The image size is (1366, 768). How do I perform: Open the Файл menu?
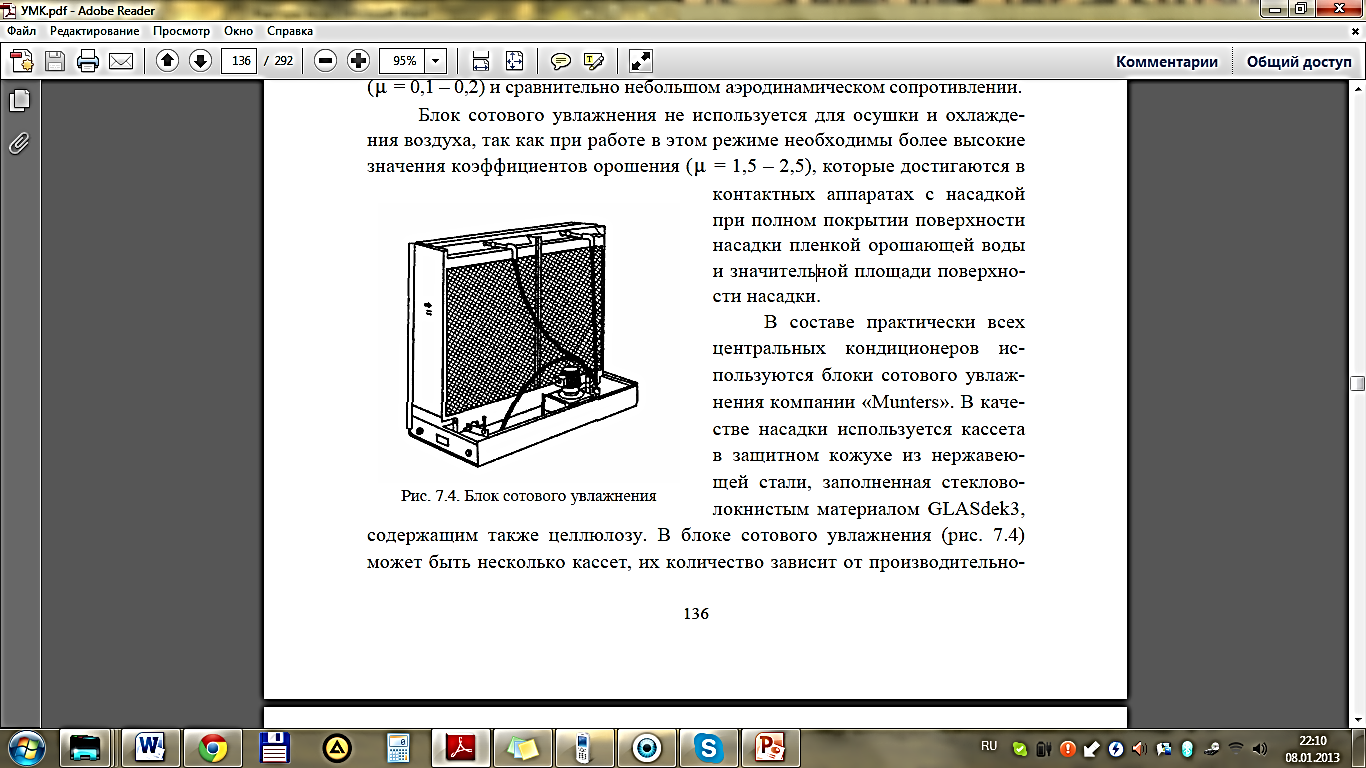[21, 31]
